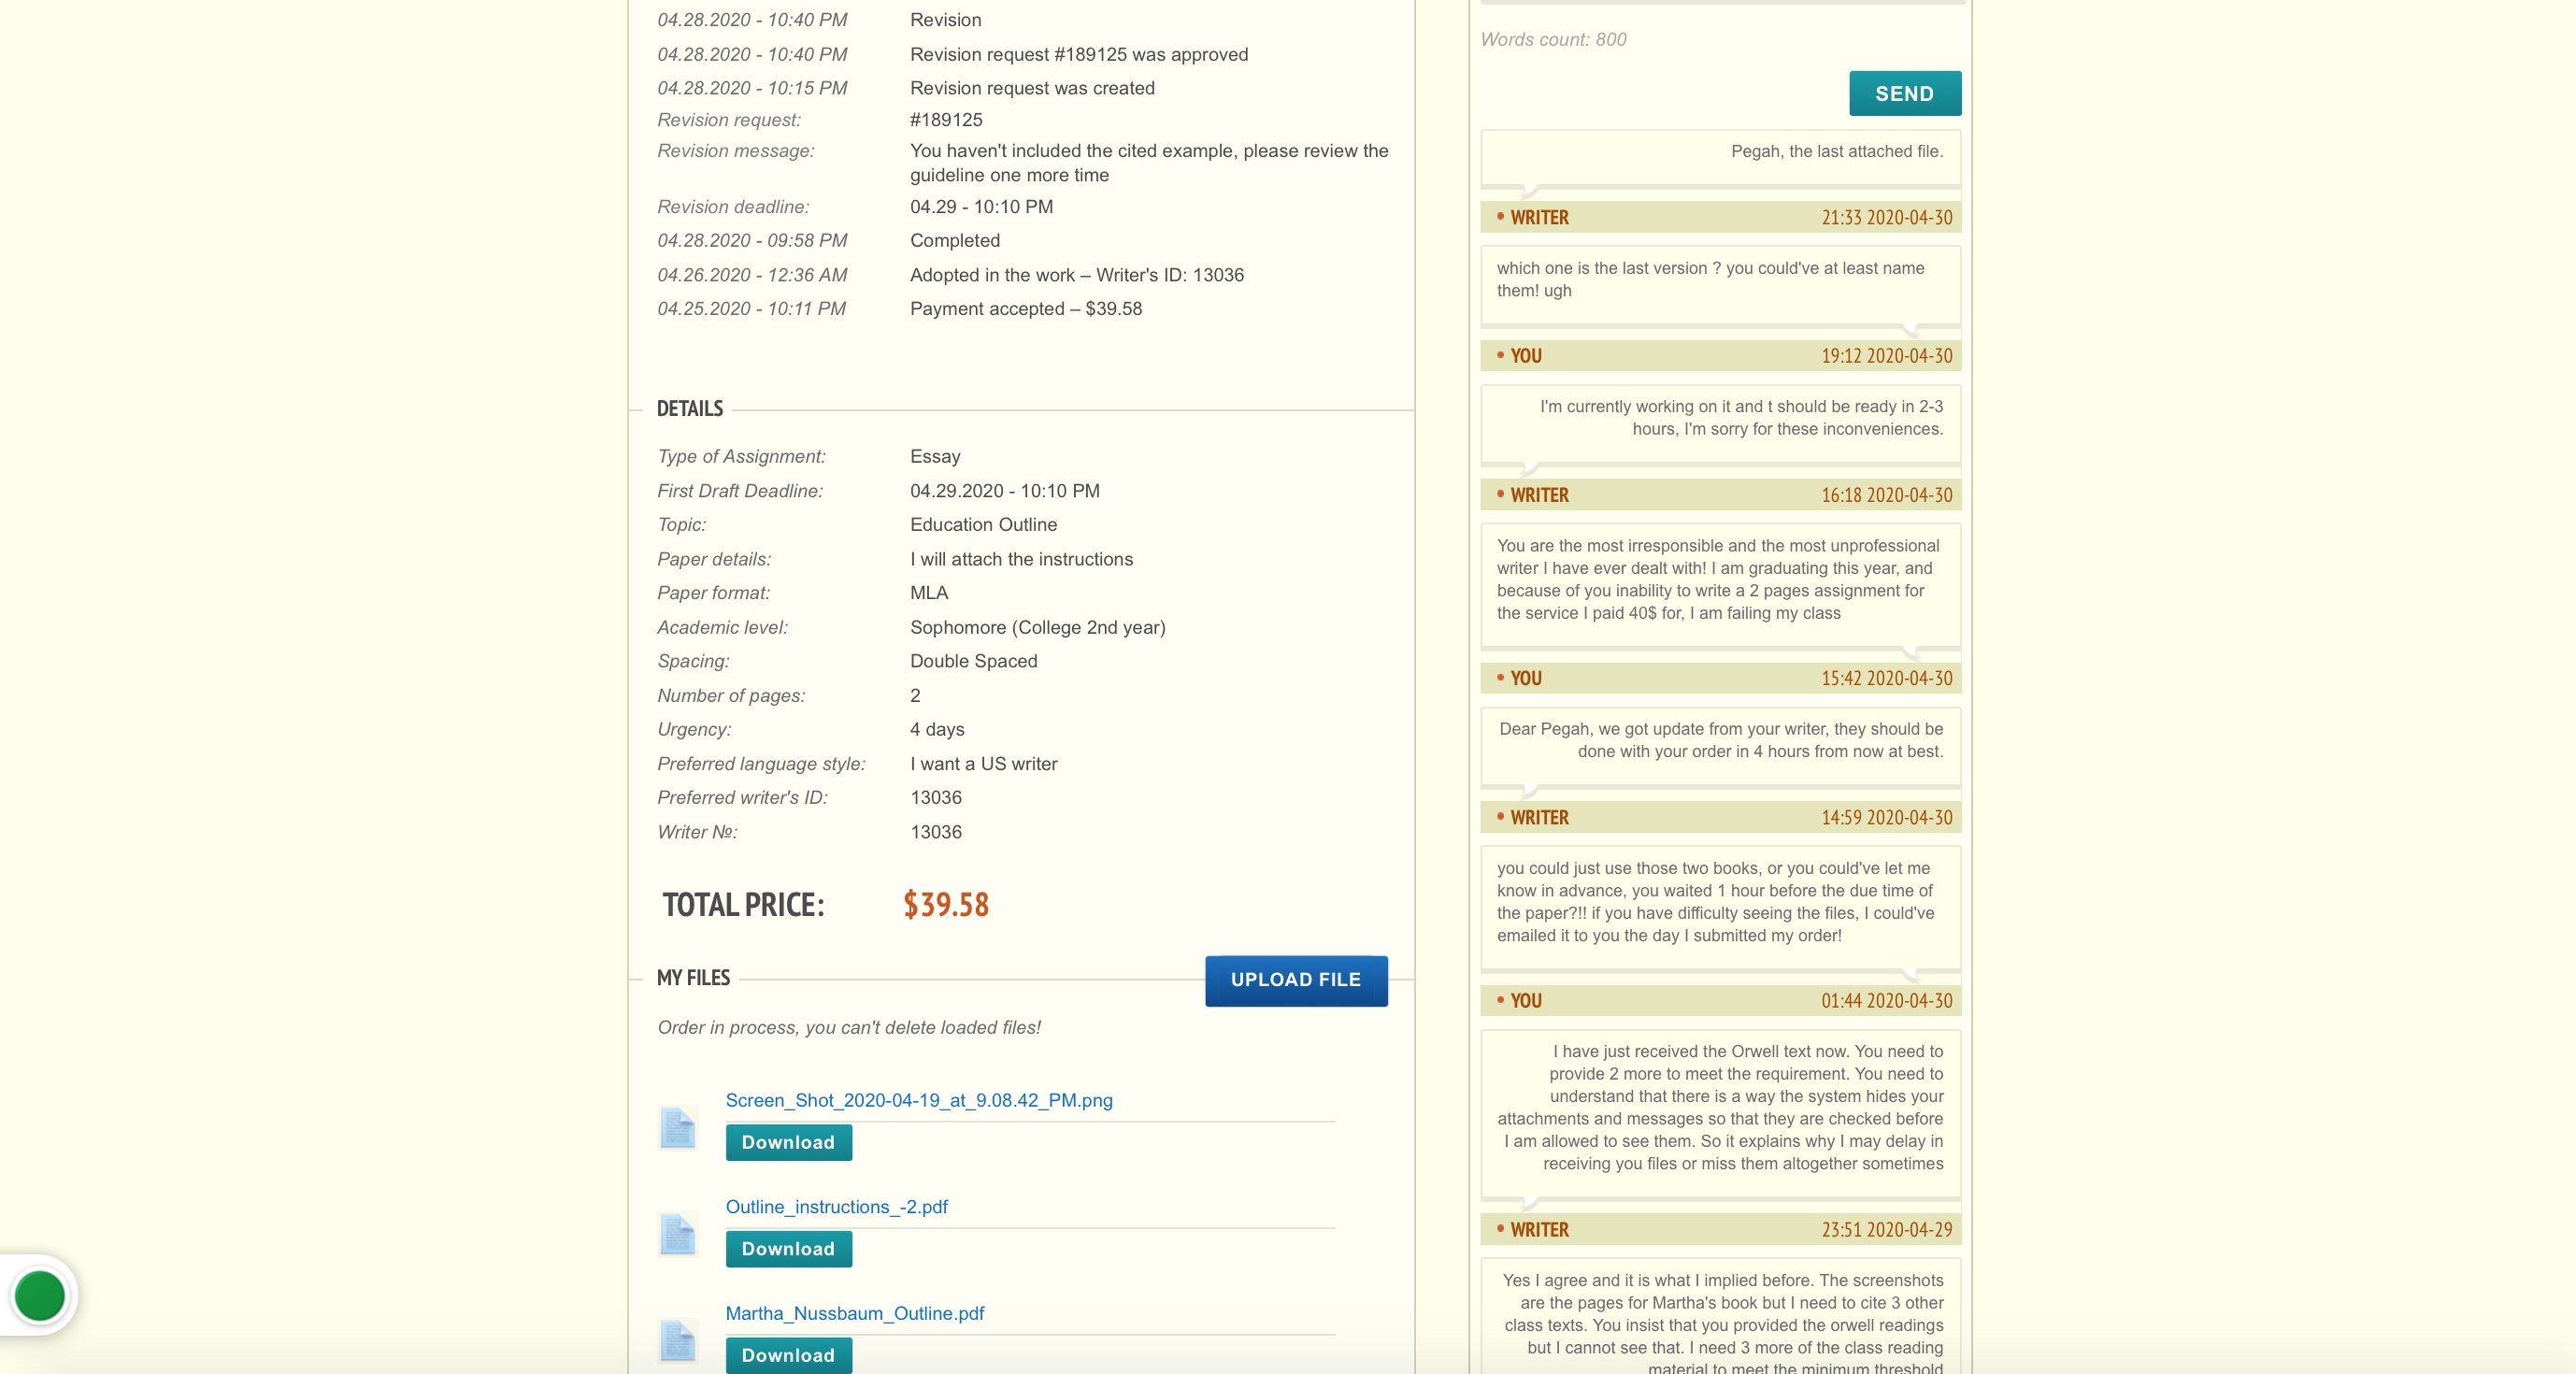Viewport: 2576px width, 1374px height.
Task: Click 'Revision request #189125 was approved' entry
Action: click(x=1078, y=54)
